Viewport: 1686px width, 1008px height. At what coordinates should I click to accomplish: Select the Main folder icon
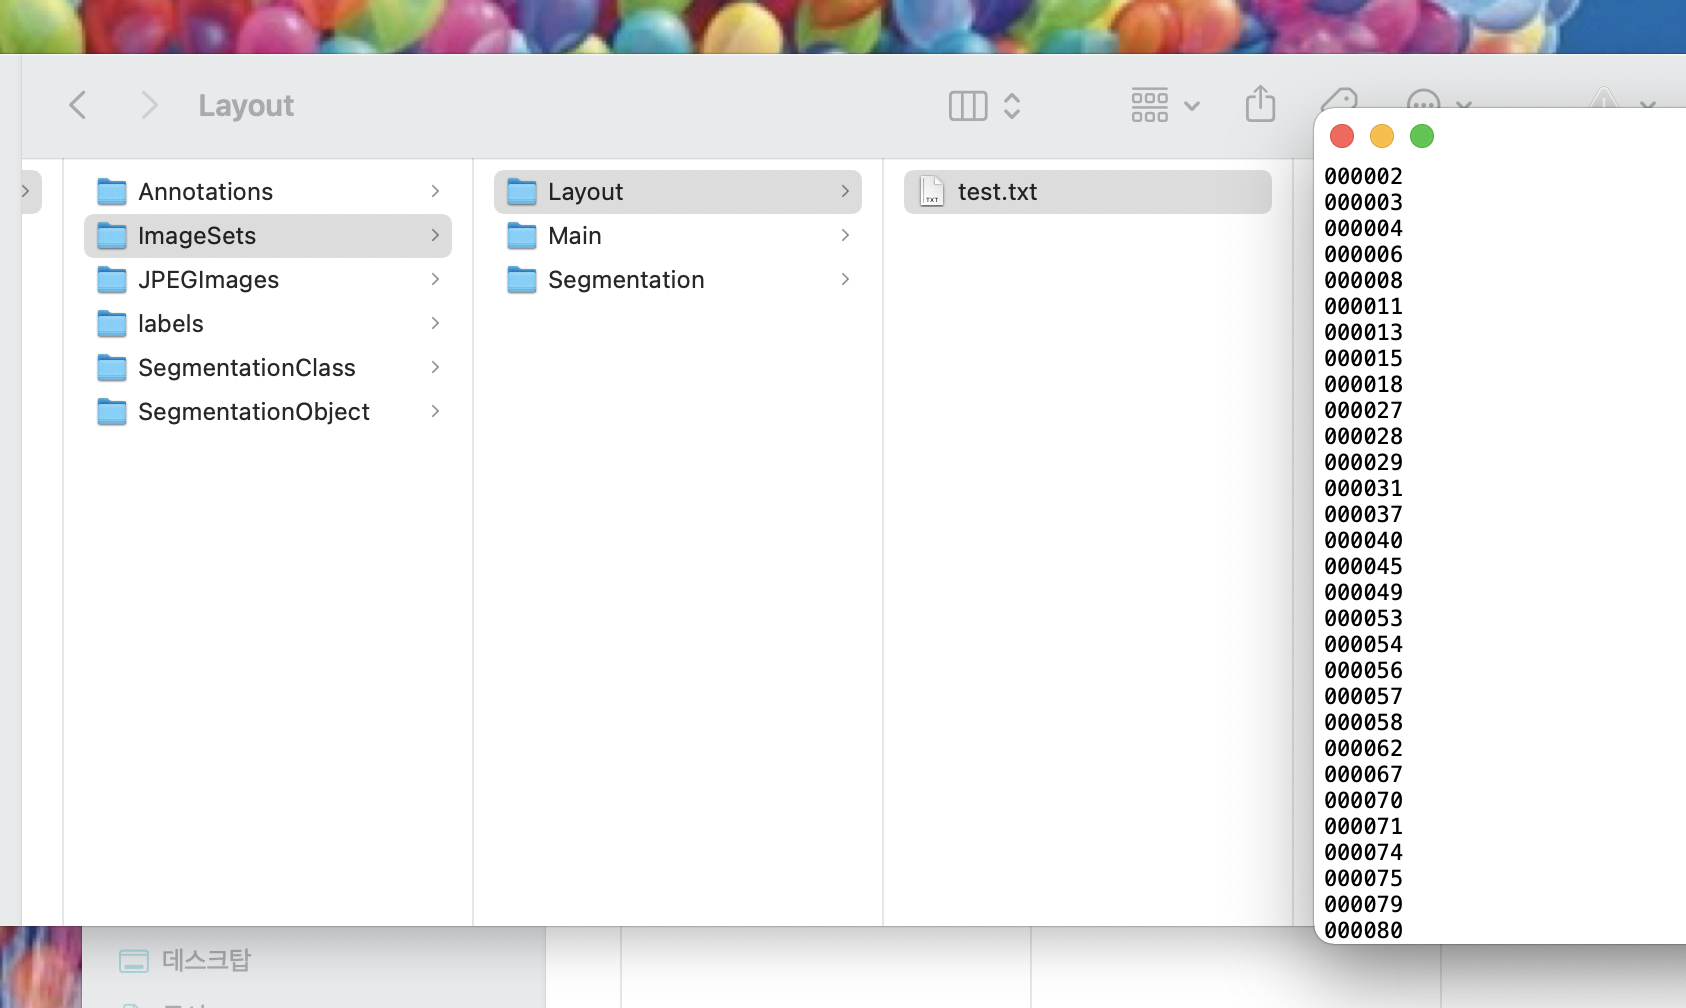522,235
